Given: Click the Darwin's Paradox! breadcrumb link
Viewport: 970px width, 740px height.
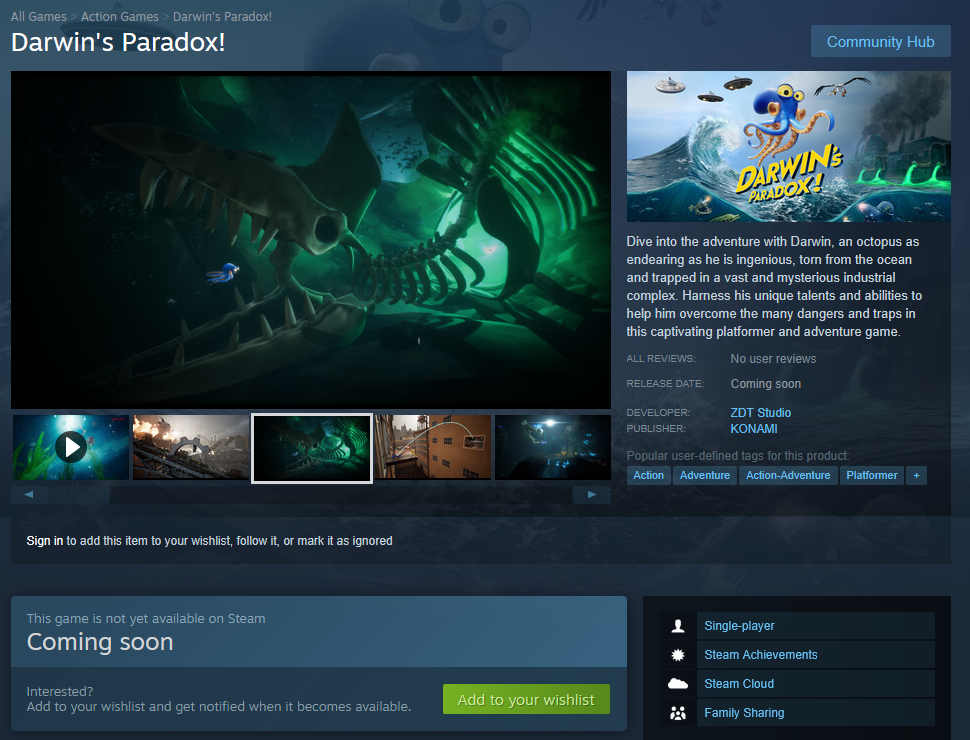Looking at the screenshot, I should click(222, 17).
